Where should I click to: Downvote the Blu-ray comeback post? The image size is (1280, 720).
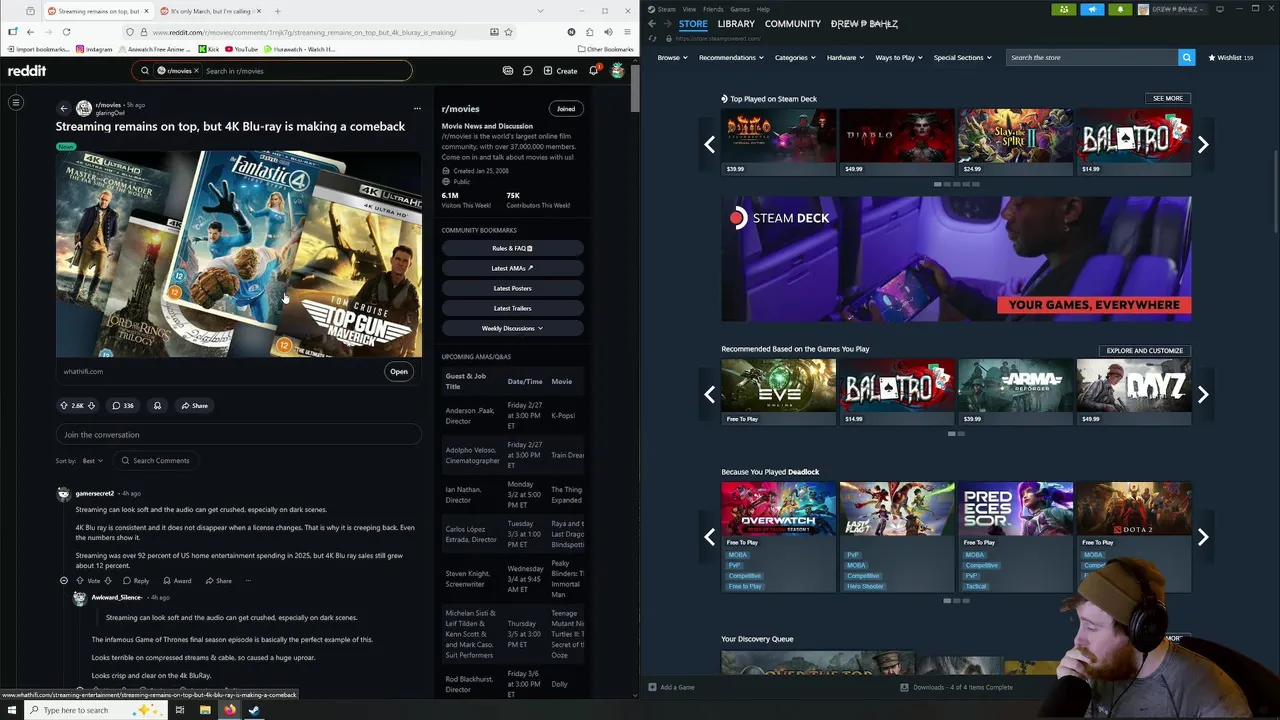coord(91,406)
